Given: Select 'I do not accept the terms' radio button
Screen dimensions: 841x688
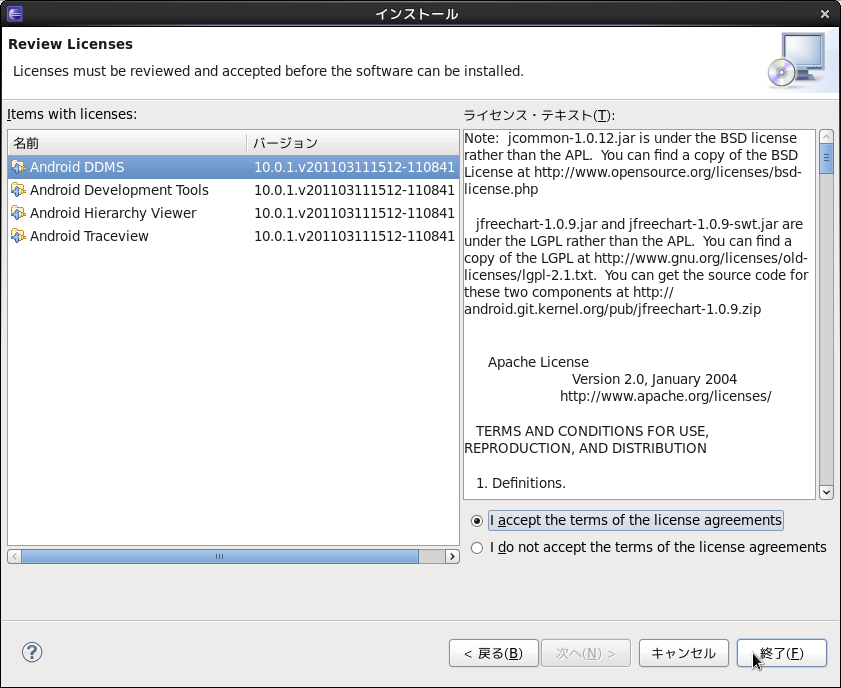Looking at the screenshot, I should point(477,548).
